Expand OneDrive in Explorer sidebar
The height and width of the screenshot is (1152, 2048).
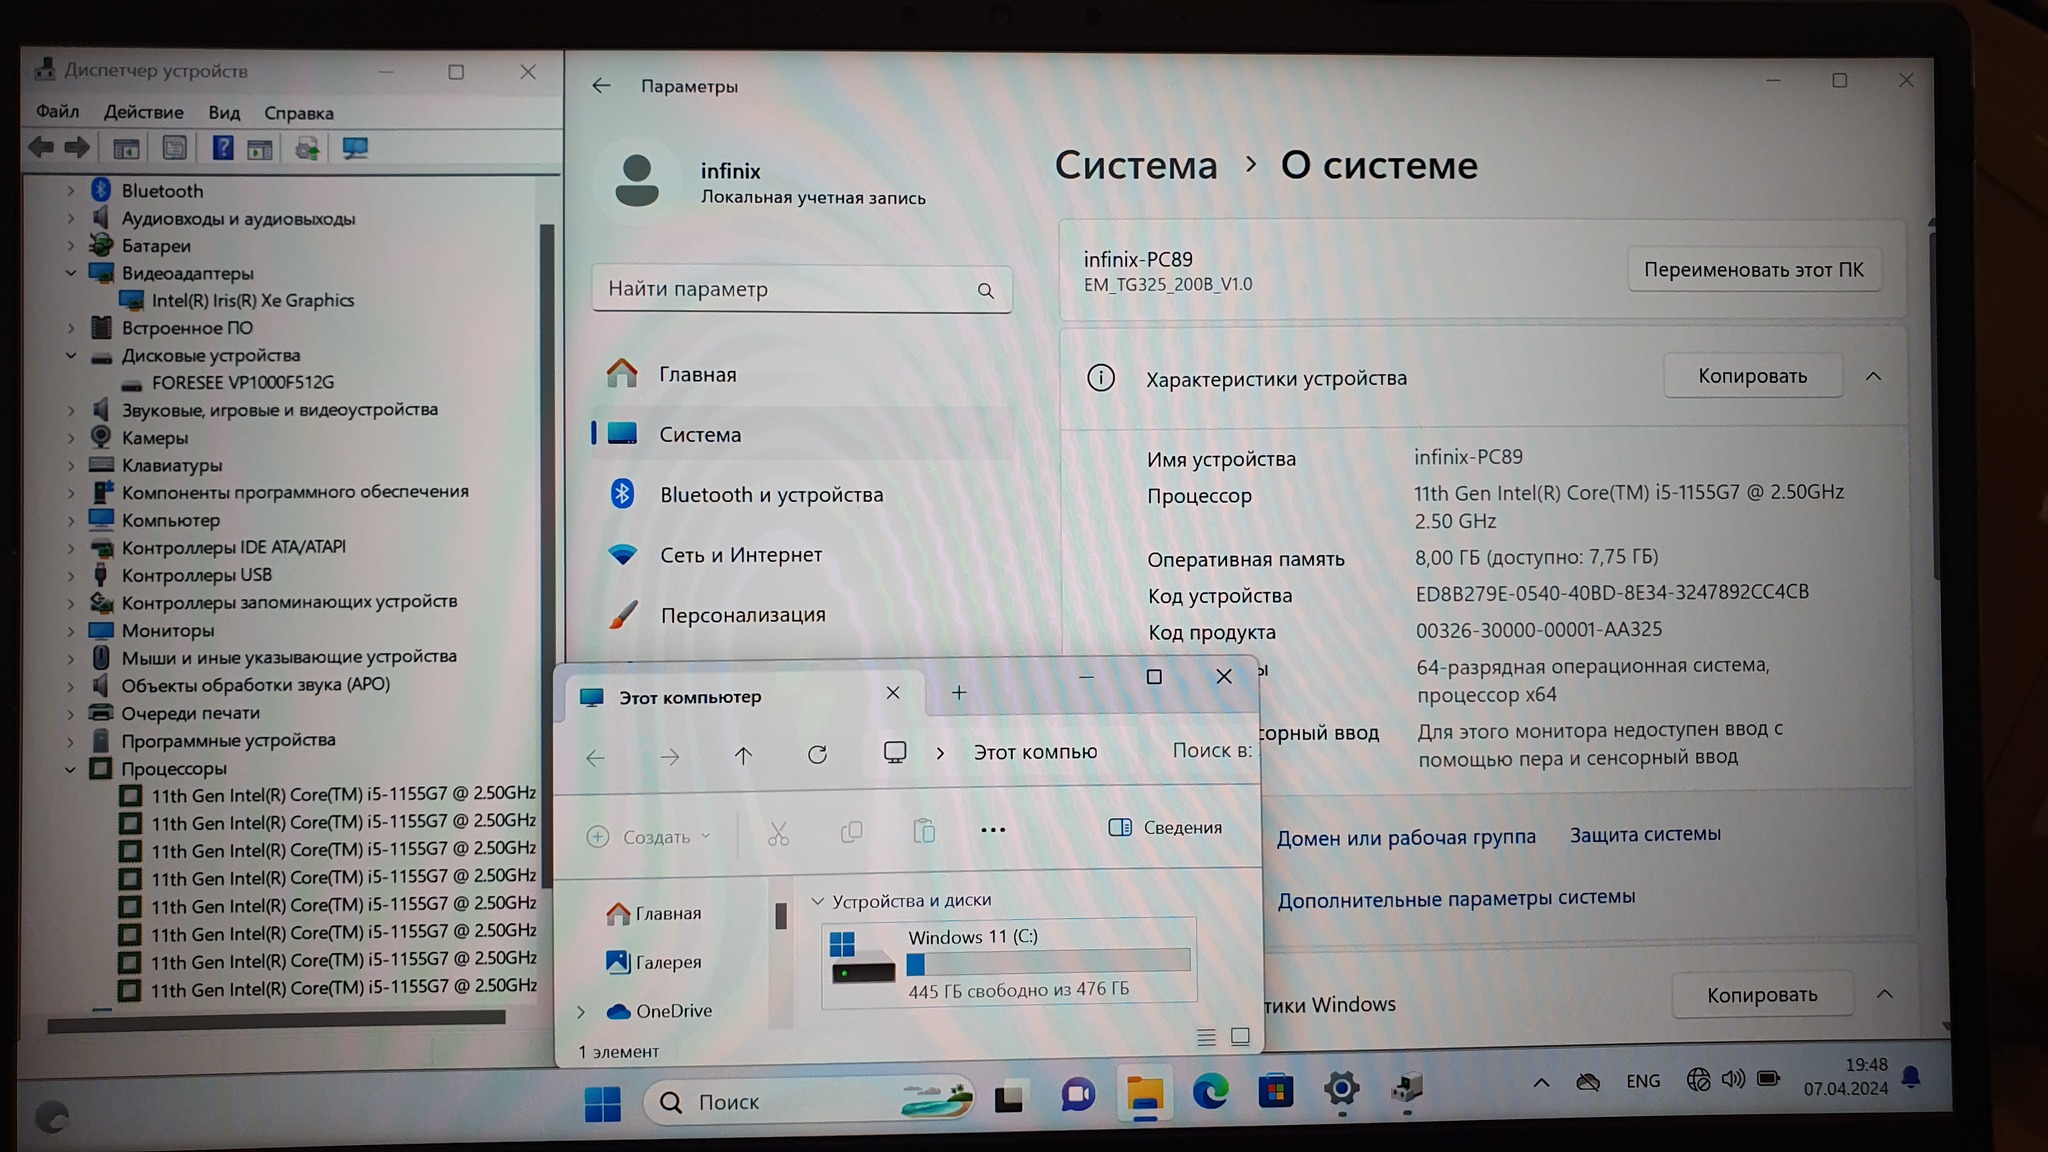[x=581, y=1012]
